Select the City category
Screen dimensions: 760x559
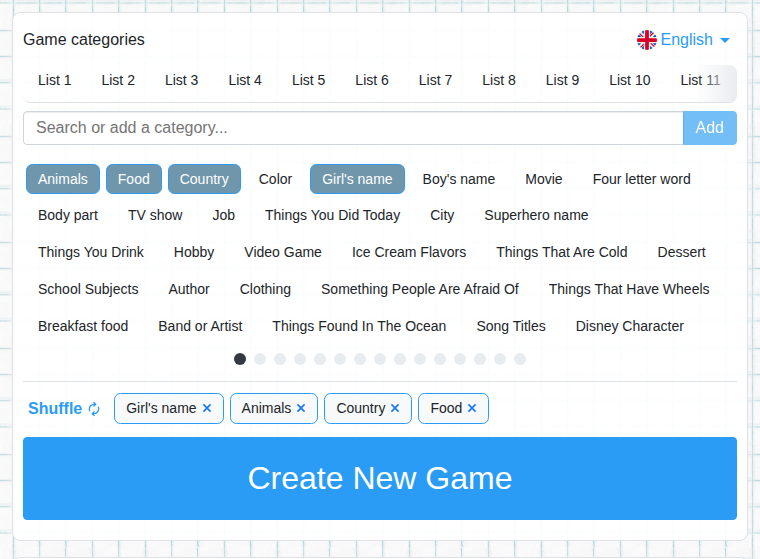click(x=442, y=215)
